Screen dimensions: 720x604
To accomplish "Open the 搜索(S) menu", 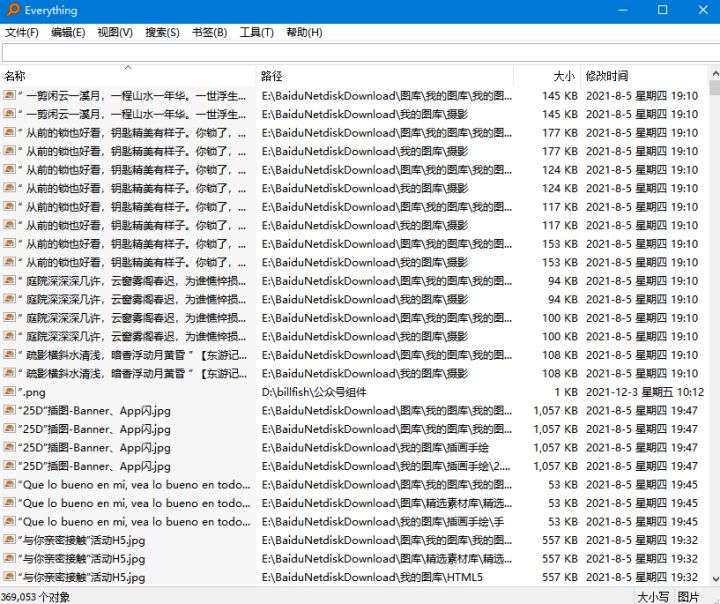I will pyautogui.click(x=162, y=32).
